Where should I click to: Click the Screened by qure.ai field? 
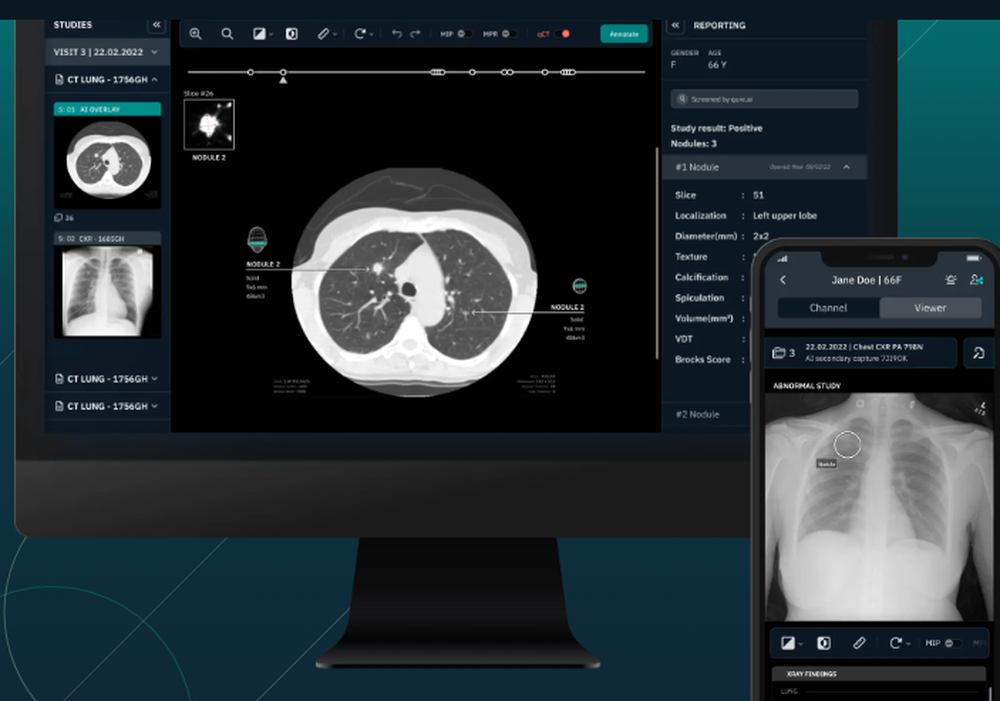click(x=764, y=99)
